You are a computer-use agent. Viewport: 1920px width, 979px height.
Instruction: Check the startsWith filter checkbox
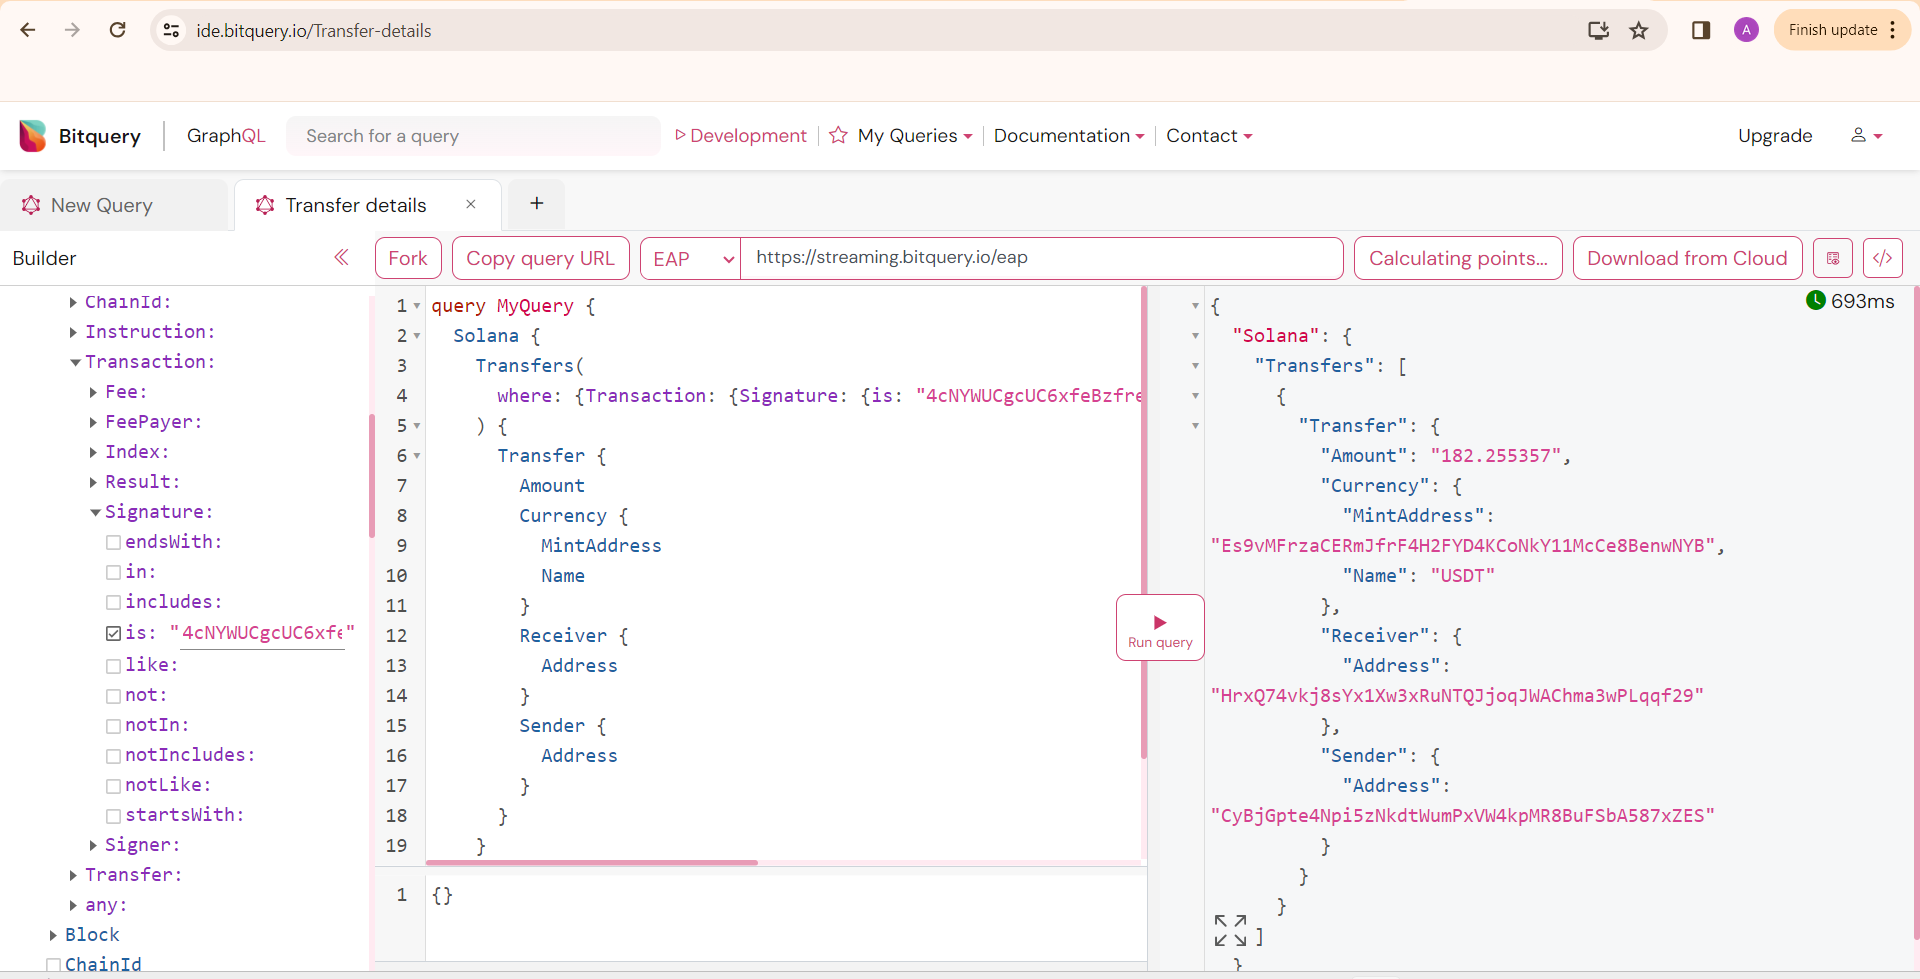(114, 816)
